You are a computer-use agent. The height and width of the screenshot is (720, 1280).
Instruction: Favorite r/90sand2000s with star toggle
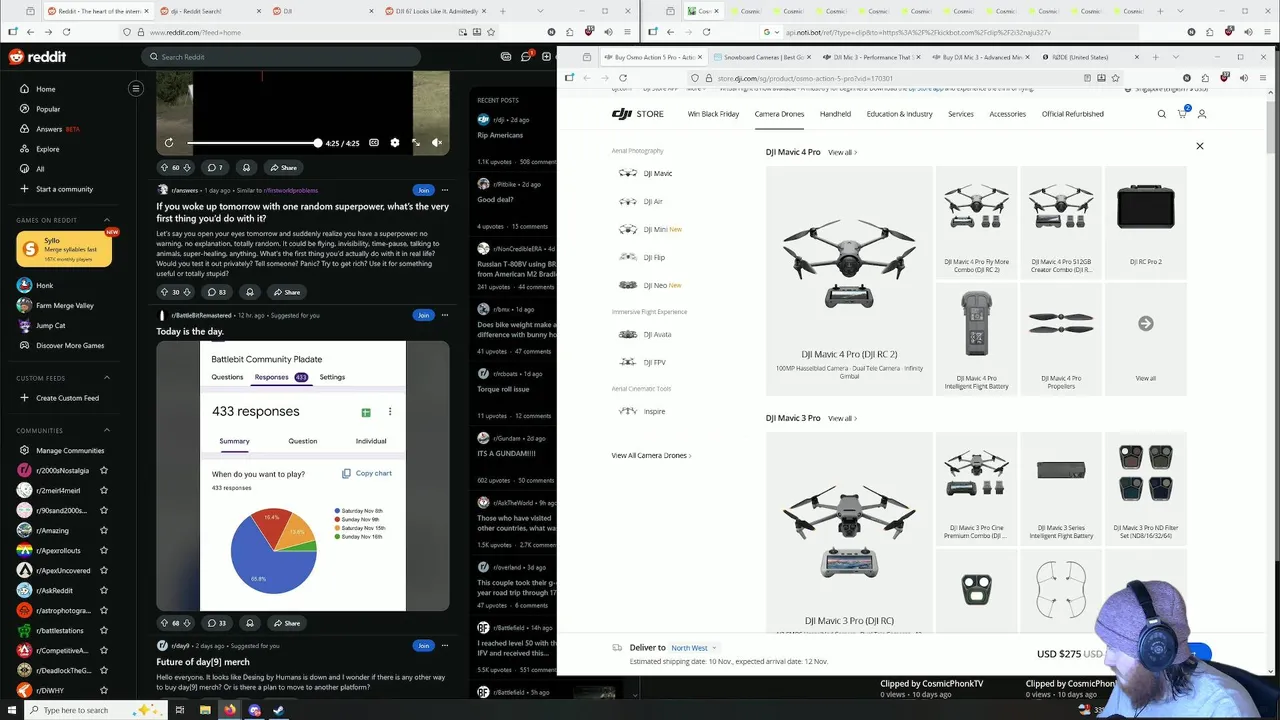(104, 510)
